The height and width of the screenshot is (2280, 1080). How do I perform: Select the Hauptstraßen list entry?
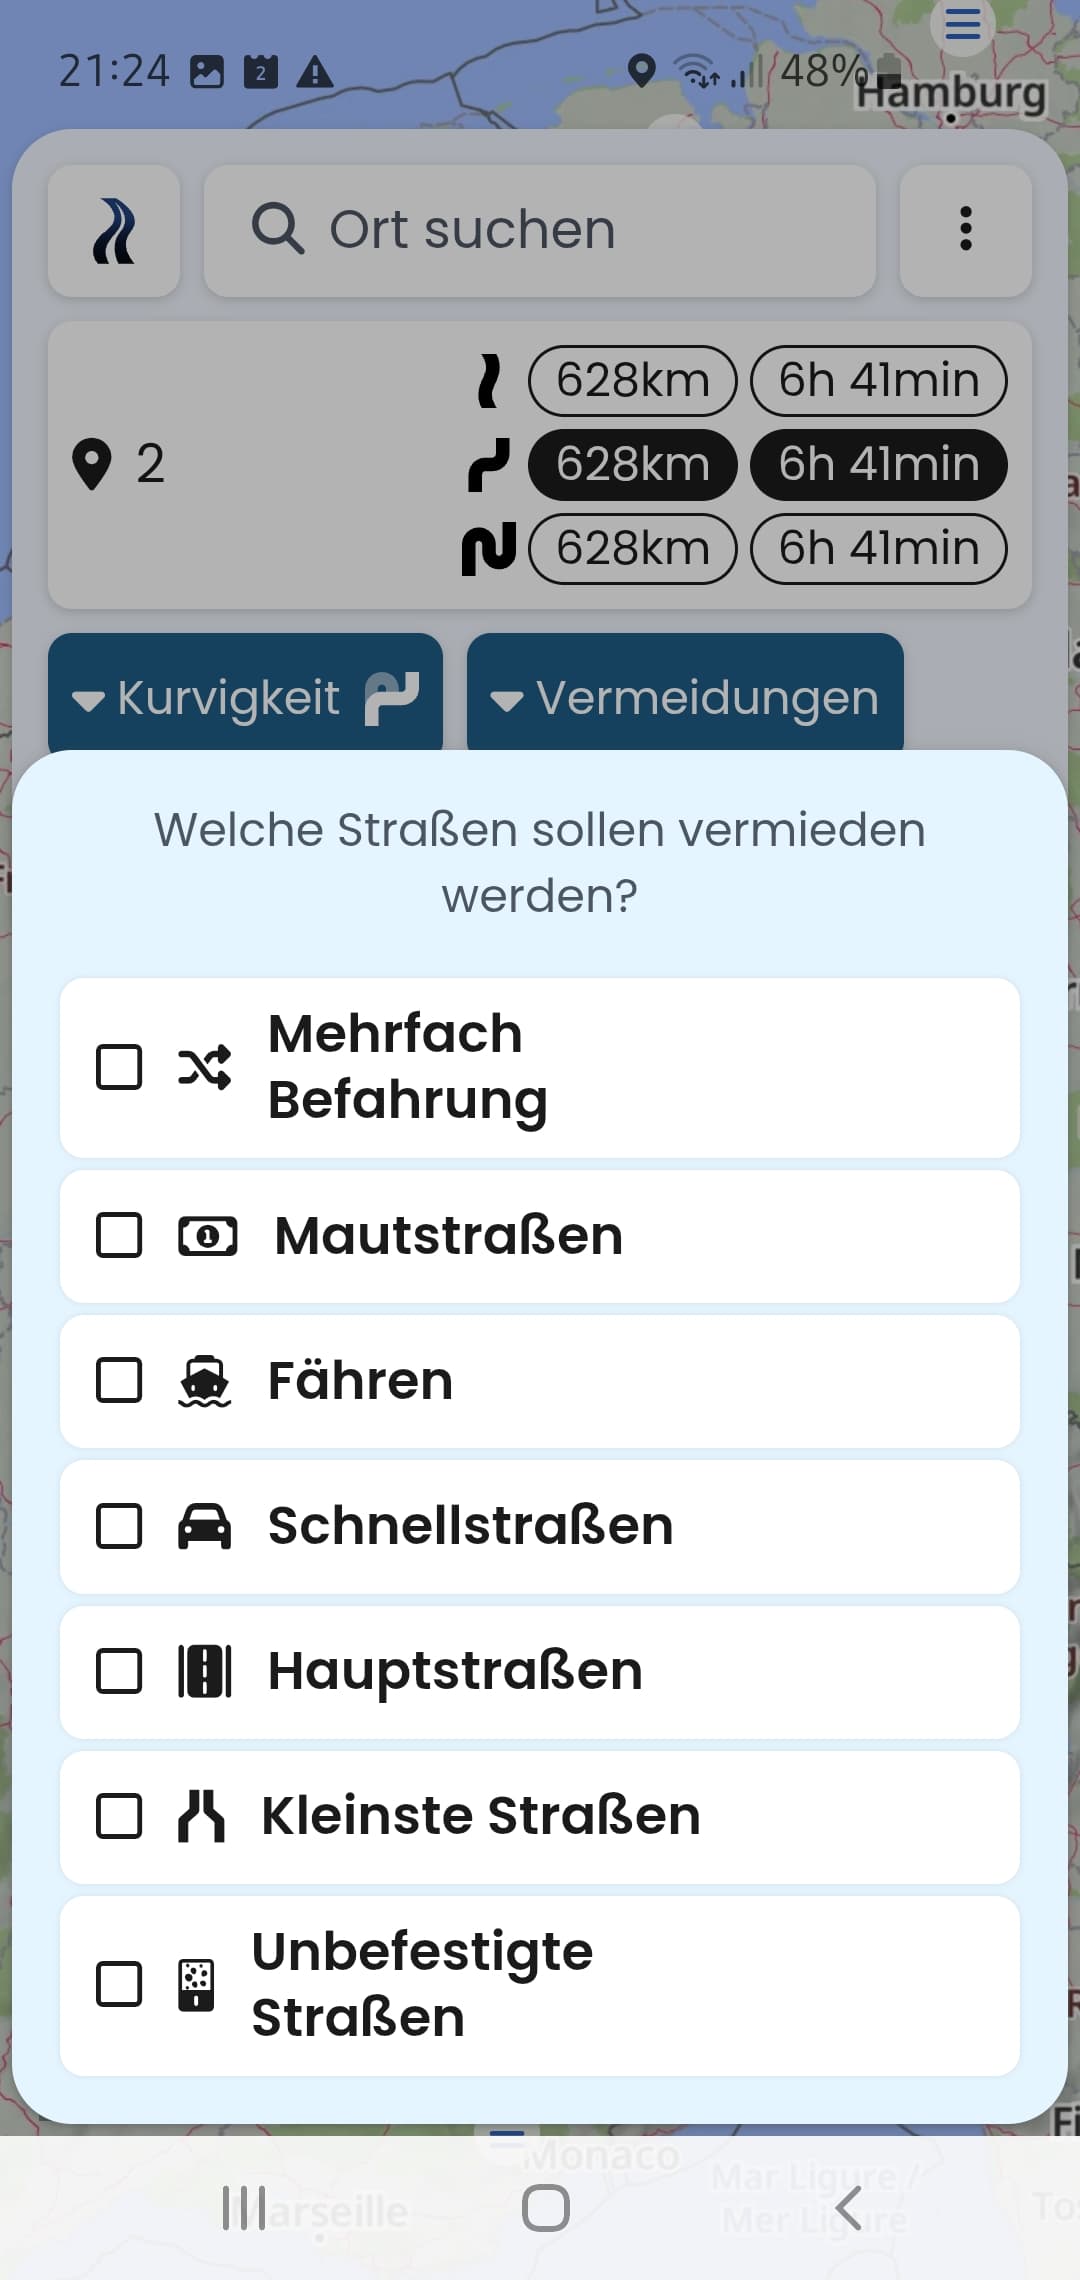[x=540, y=1672]
